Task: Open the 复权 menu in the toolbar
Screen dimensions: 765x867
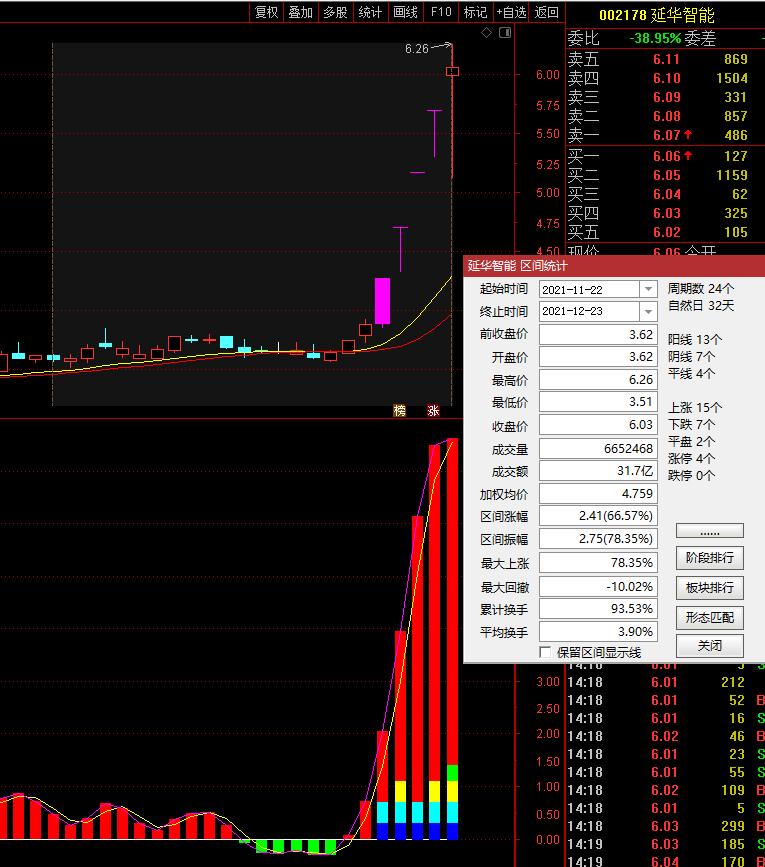Action: point(266,12)
